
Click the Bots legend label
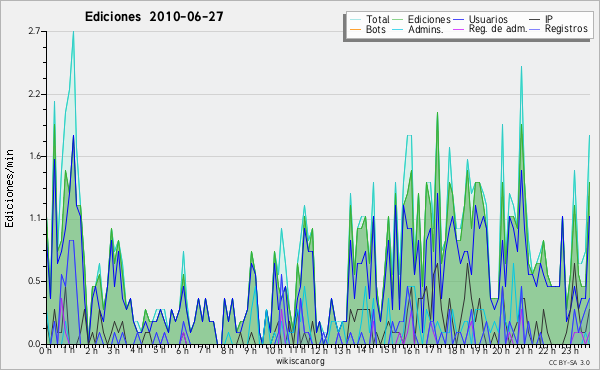click(375, 29)
